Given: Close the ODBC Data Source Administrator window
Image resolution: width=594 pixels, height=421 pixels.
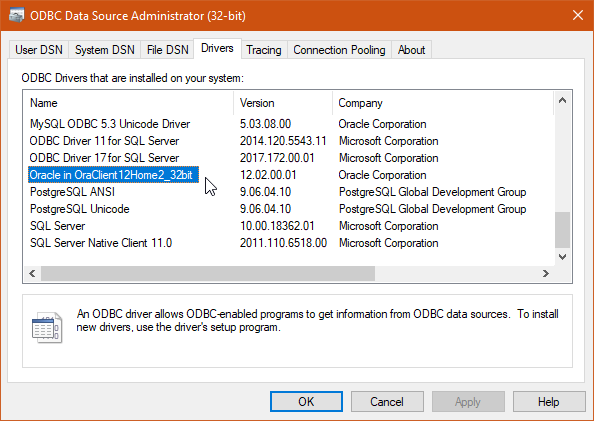Looking at the screenshot, I should [578, 15].
